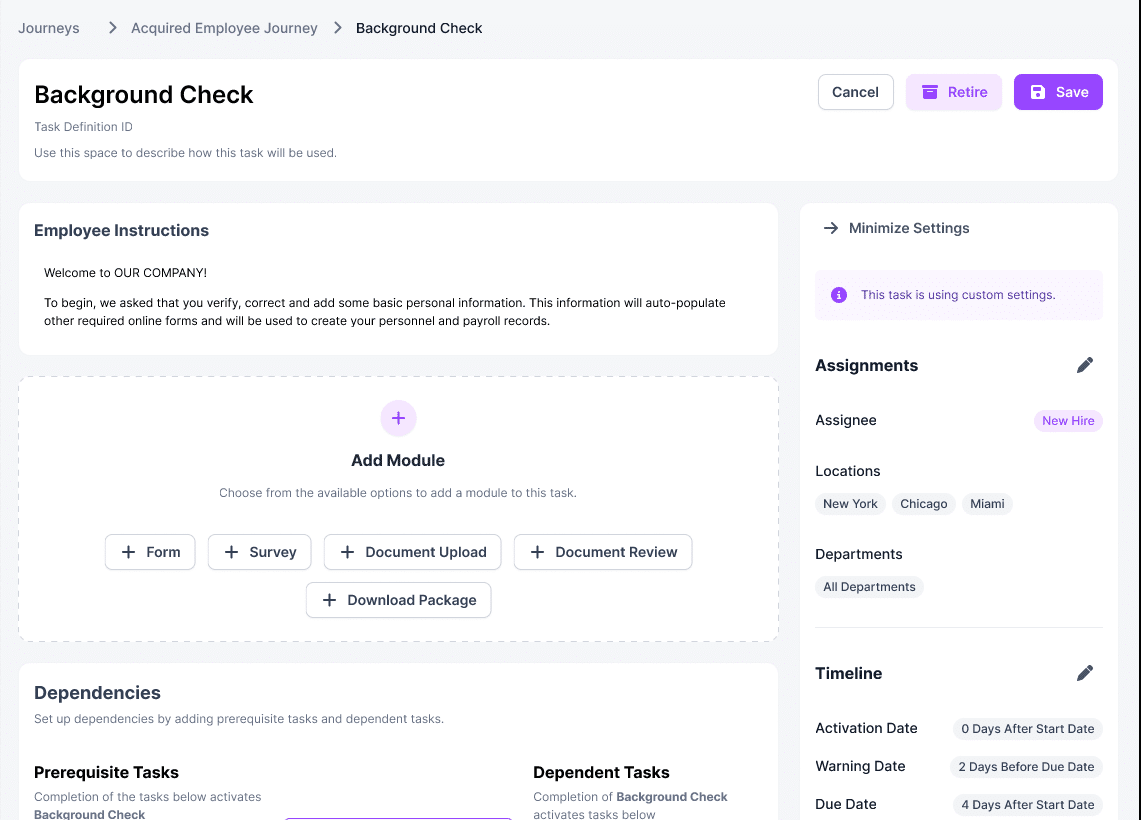The height and width of the screenshot is (820, 1141).
Task: Click the purple plus Add Module icon
Action: tap(398, 418)
